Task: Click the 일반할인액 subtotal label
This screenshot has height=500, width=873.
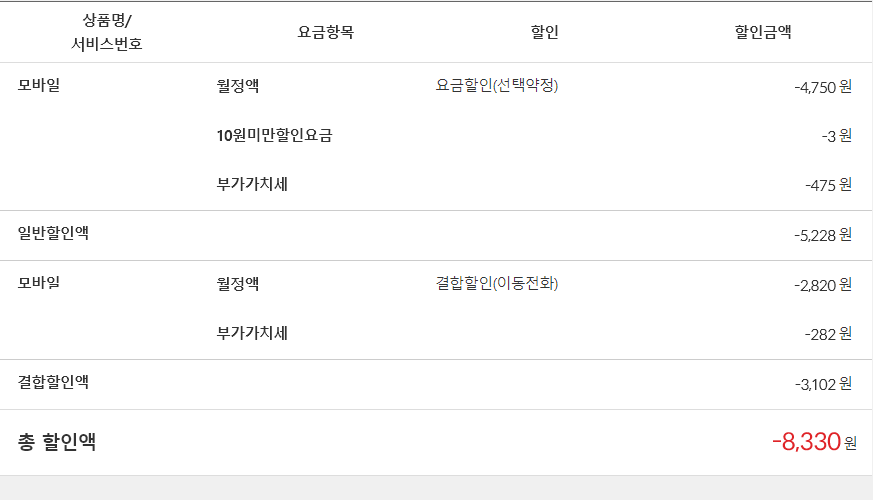Action: click(x=53, y=234)
